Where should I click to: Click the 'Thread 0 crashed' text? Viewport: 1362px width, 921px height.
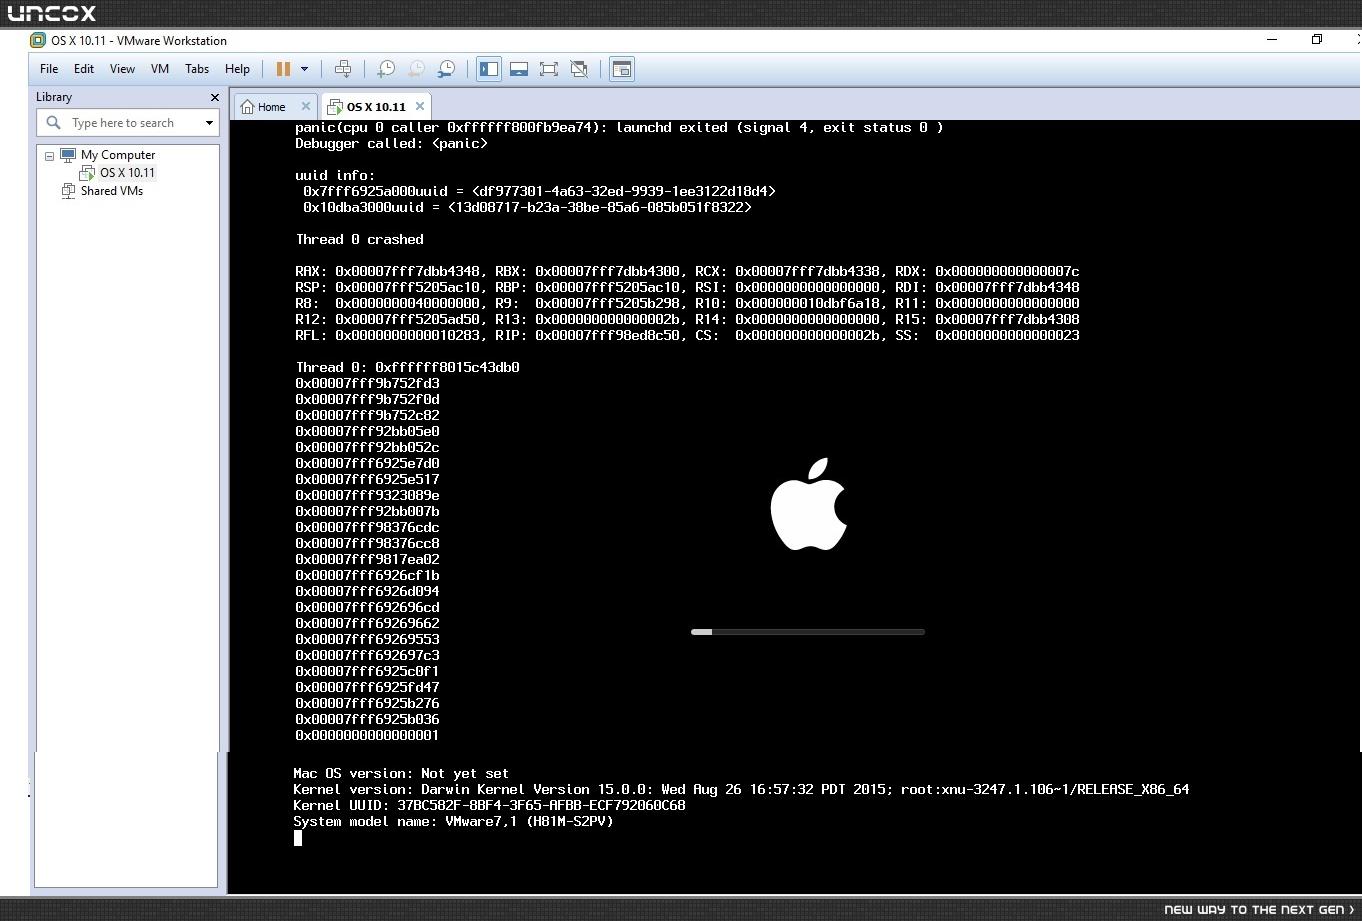tap(359, 239)
